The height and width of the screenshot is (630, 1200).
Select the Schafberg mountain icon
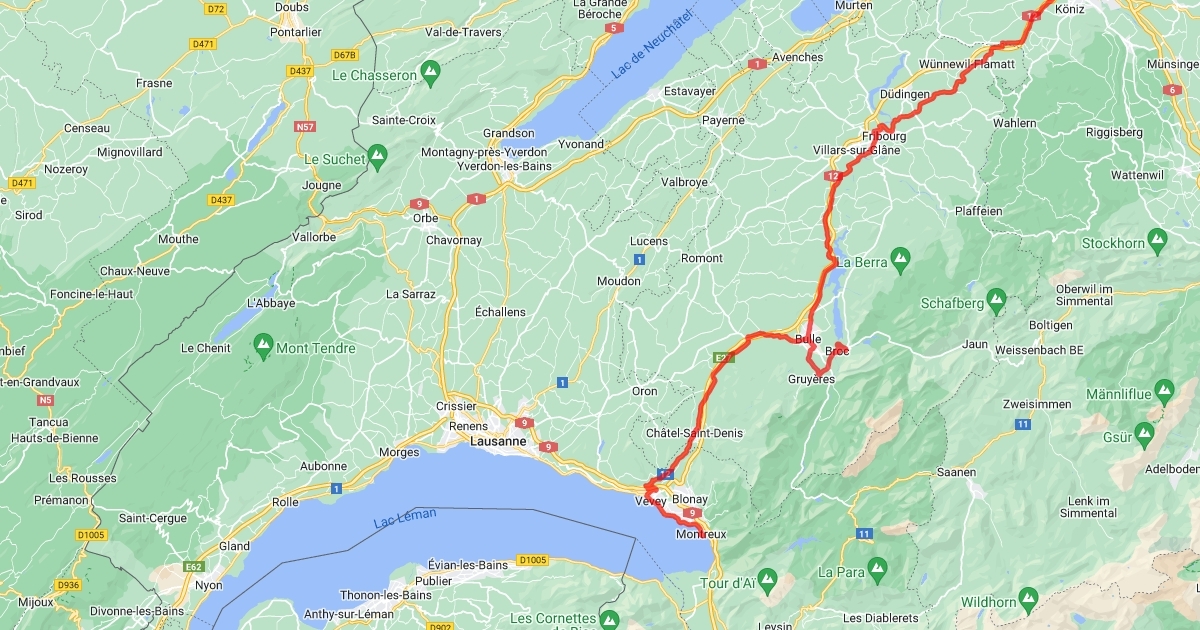pos(996,298)
